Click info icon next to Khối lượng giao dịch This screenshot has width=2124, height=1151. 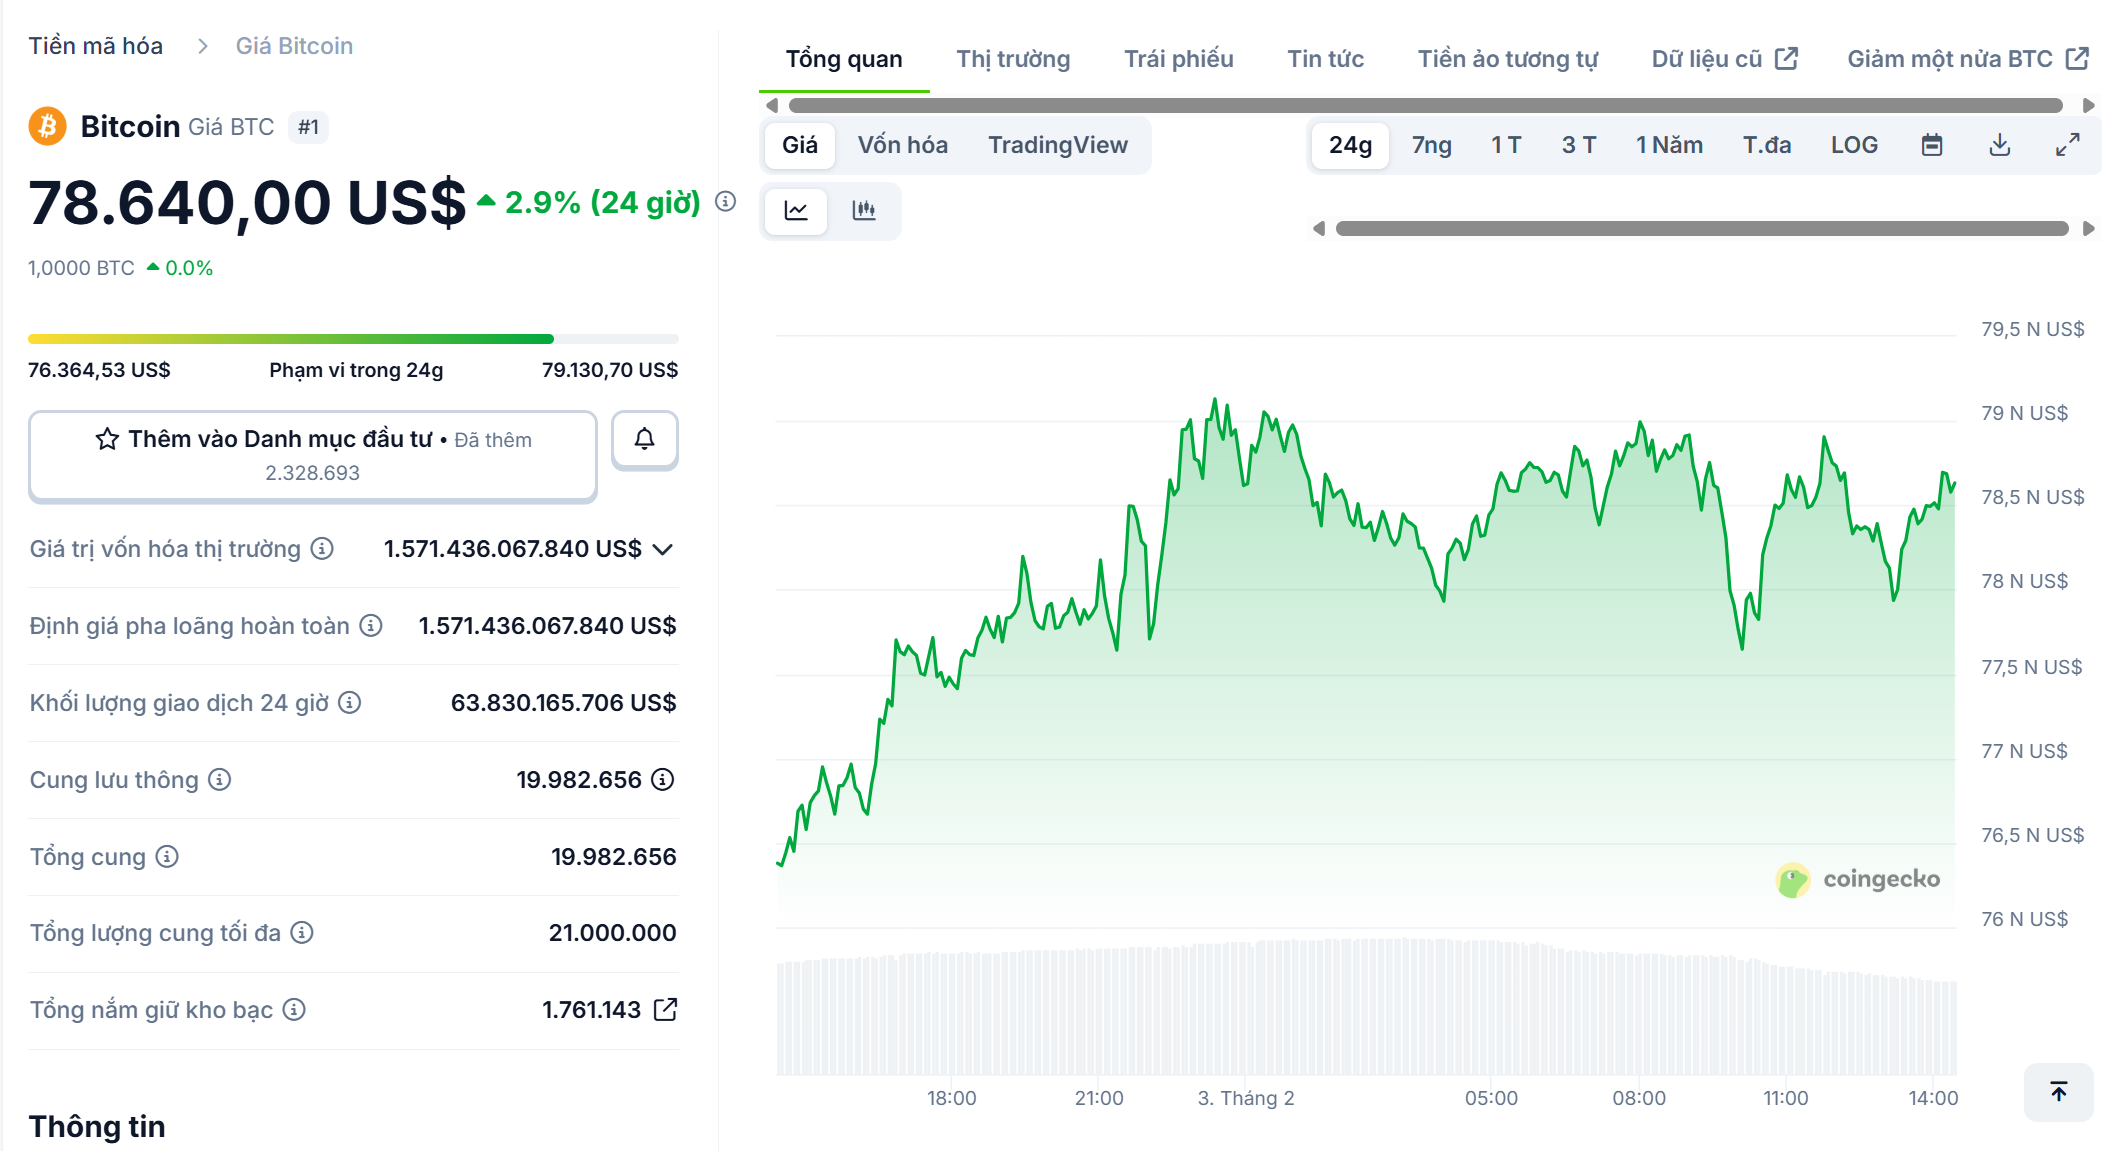click(348, 703)
